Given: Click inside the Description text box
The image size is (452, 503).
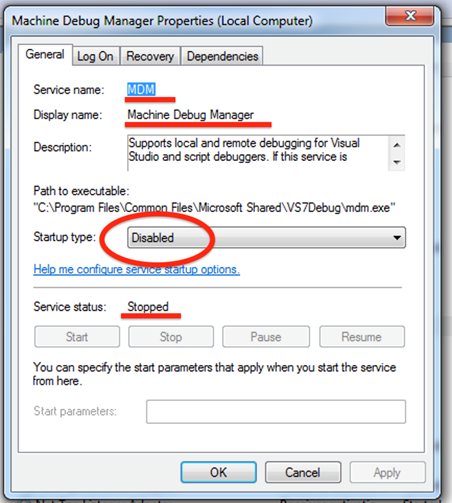Looking at the screenshot, I should tap(258, 153).
